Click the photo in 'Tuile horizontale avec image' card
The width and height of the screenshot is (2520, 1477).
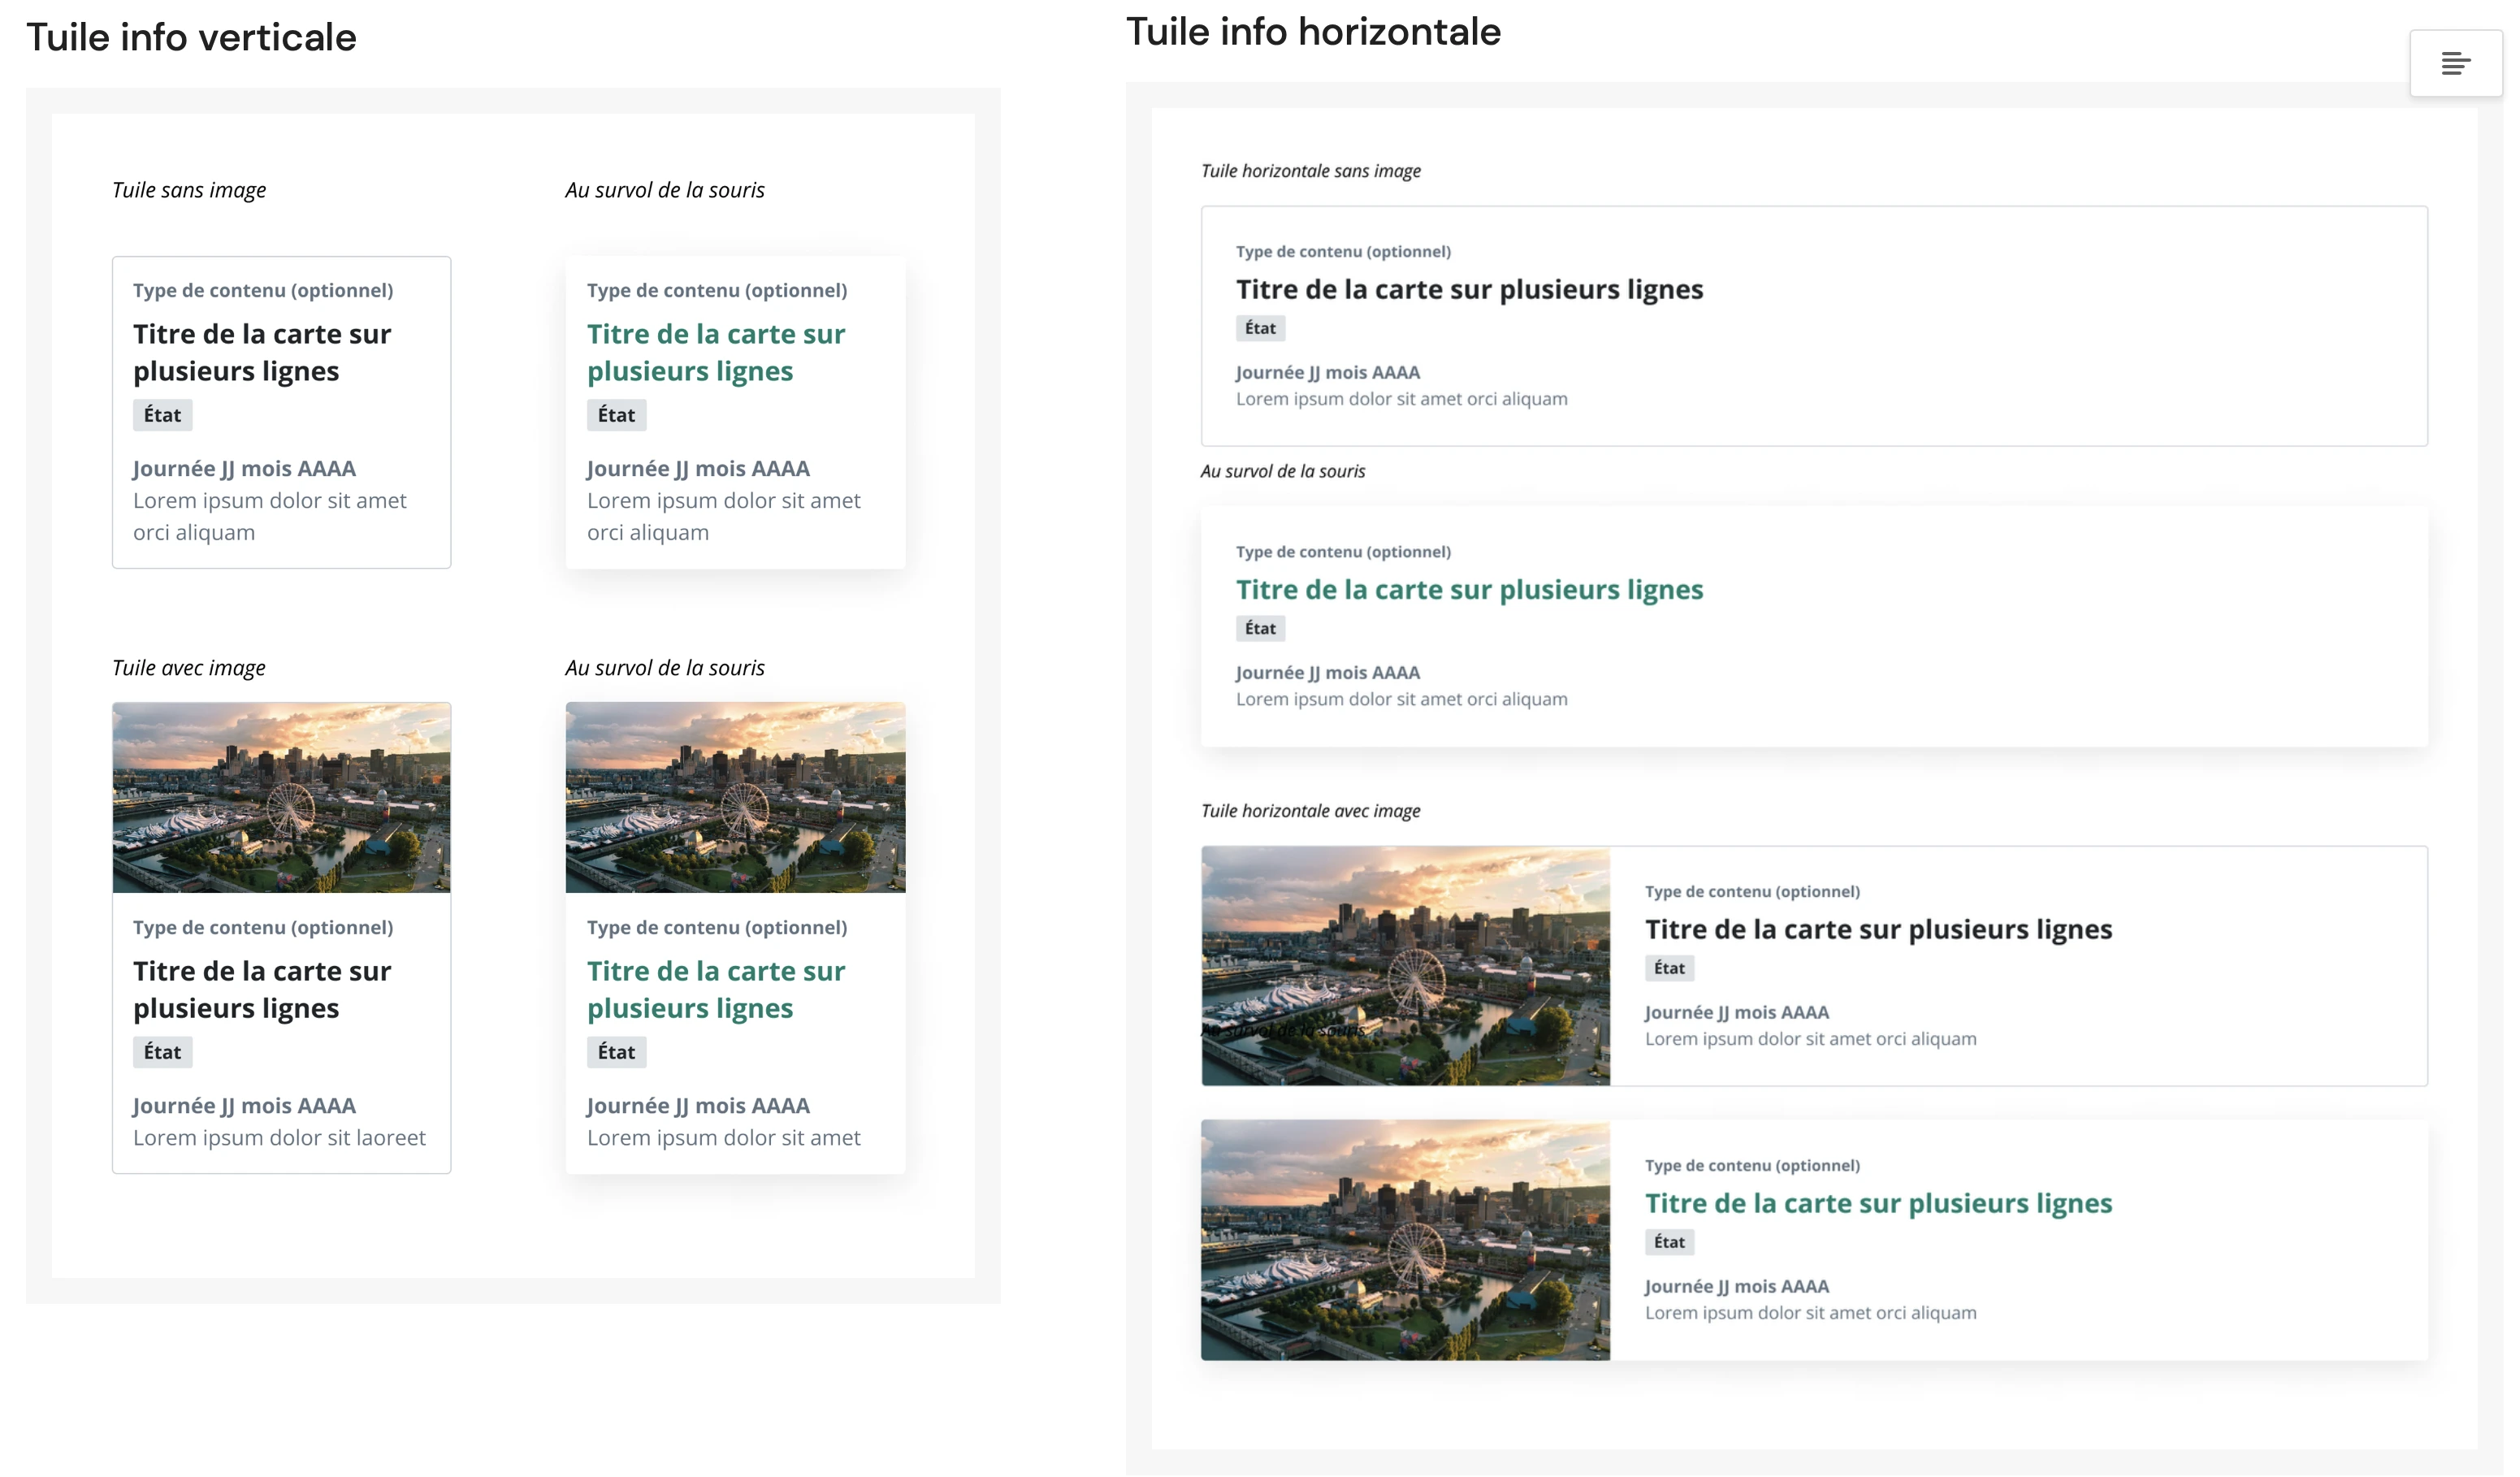tap(1405, 966)
